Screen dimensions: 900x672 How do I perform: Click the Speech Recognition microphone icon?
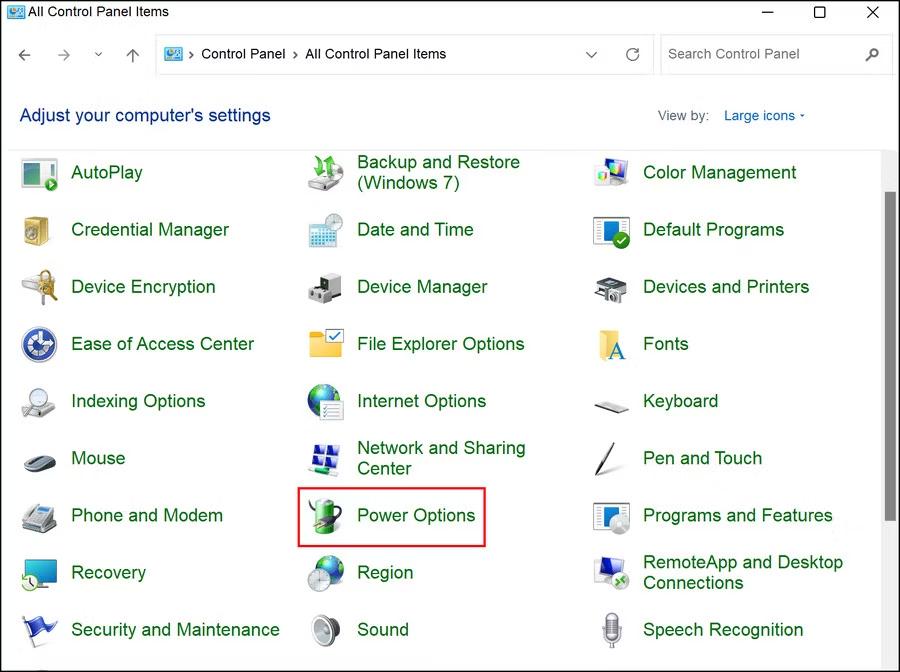611,630
